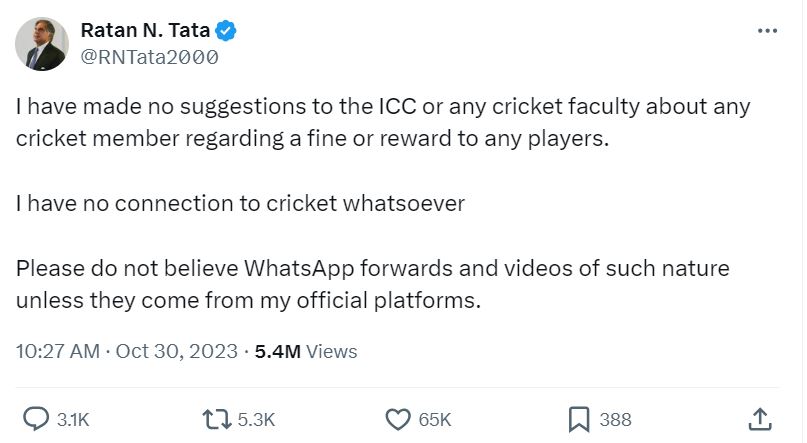Viewport: 807px width, 443px height.
Task: Click the 388 bookmarks count
Action: (615, 420)
